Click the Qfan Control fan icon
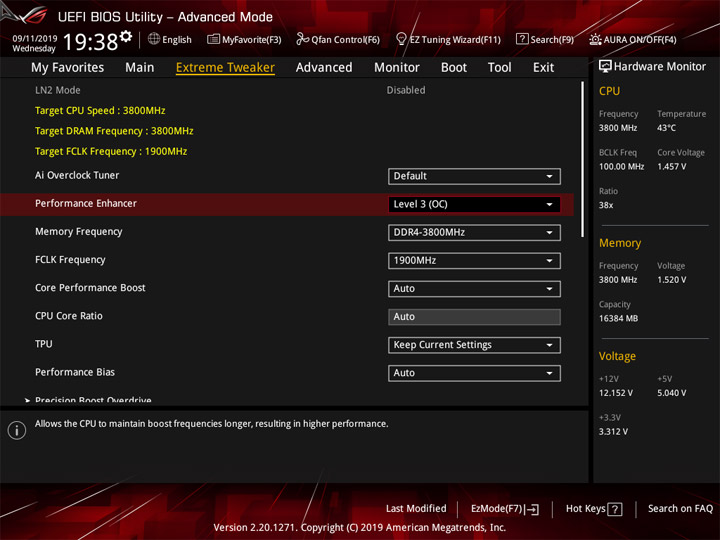Viewport: 720px width, 540px height. [x=302, y=39]
